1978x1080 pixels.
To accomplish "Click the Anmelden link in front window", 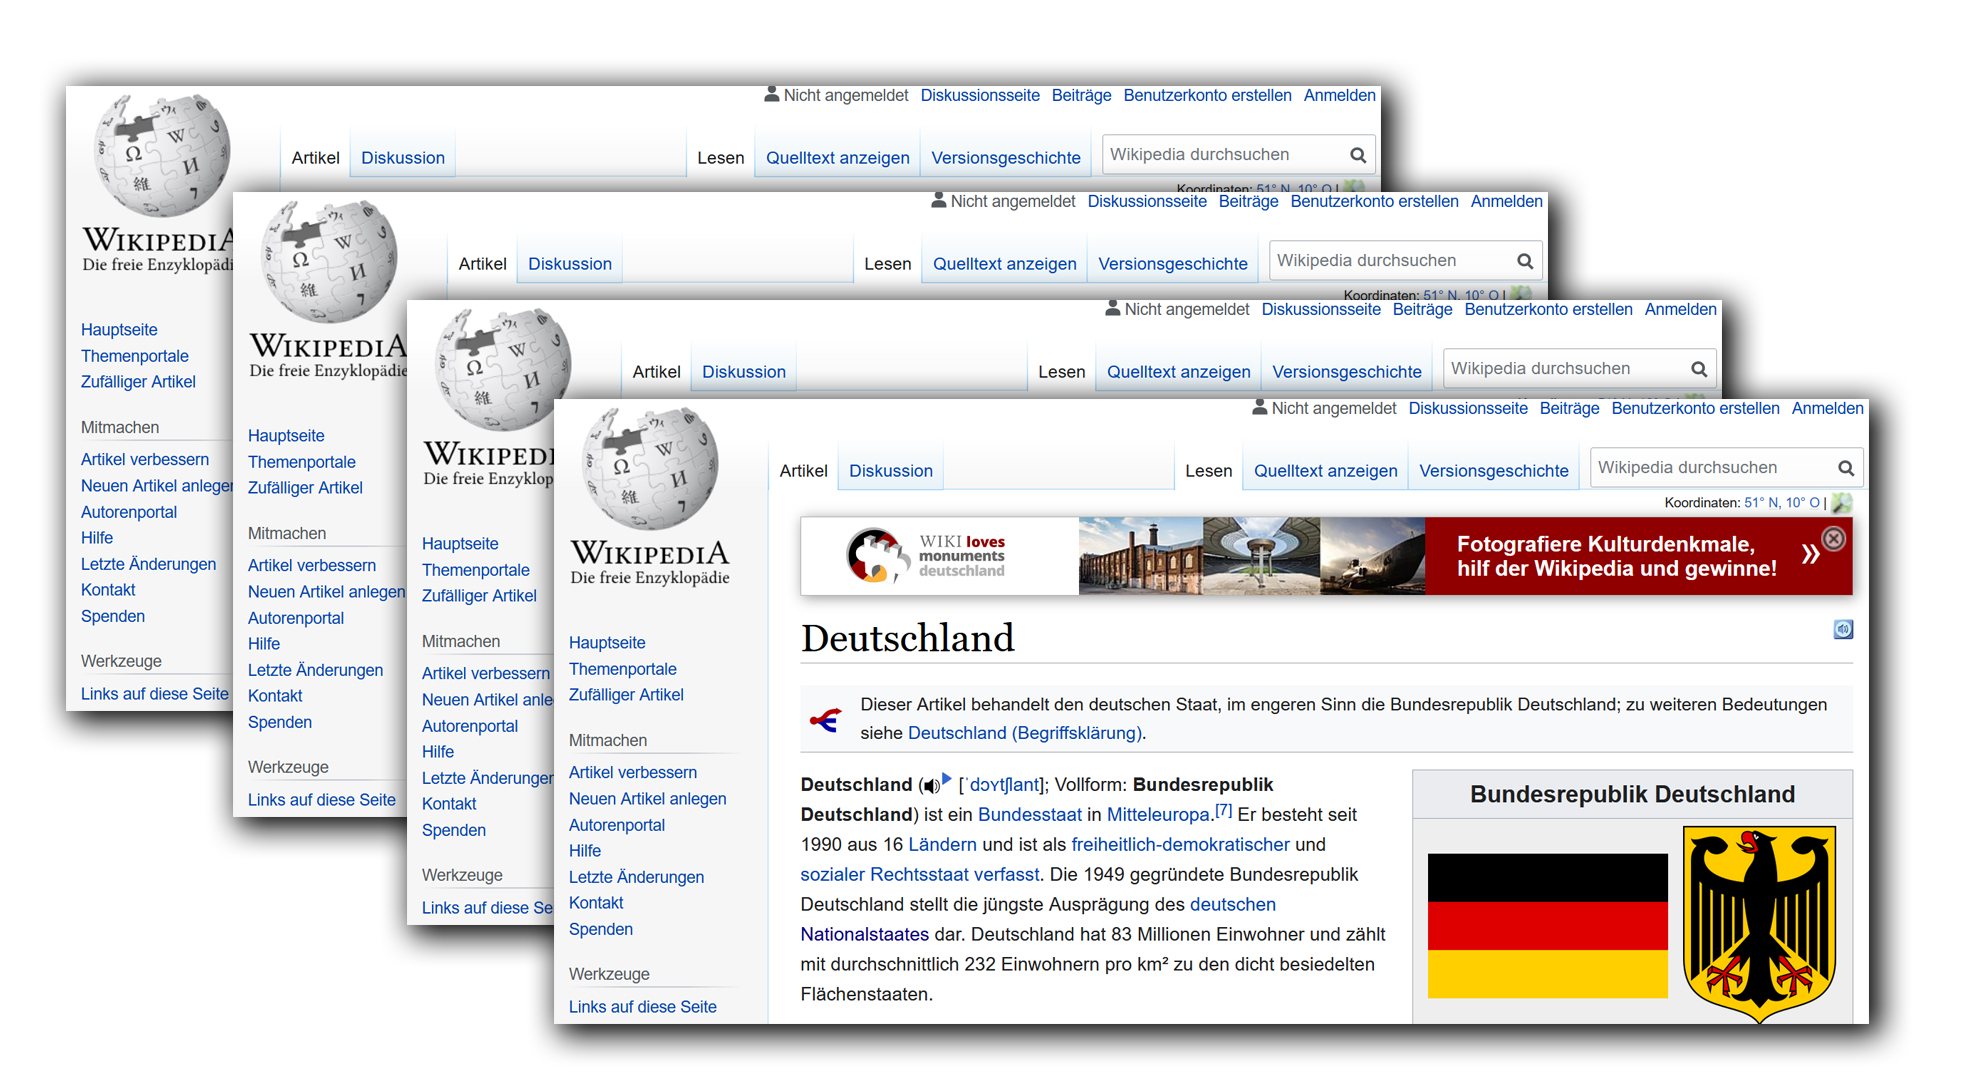I will [x=1827, y=408].
